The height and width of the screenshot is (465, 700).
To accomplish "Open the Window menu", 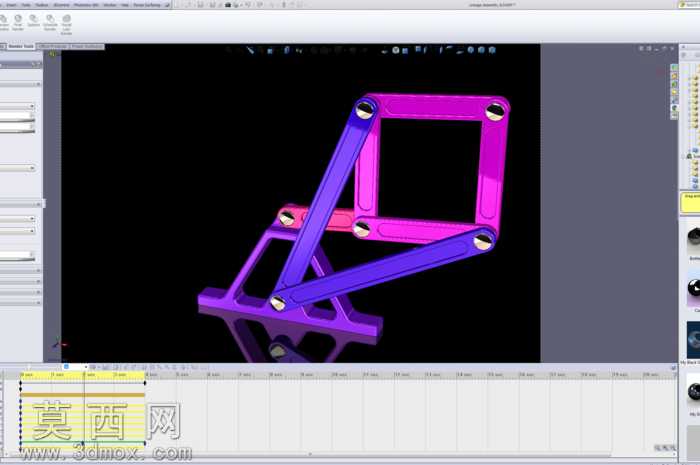I will [x=110, y=5].
